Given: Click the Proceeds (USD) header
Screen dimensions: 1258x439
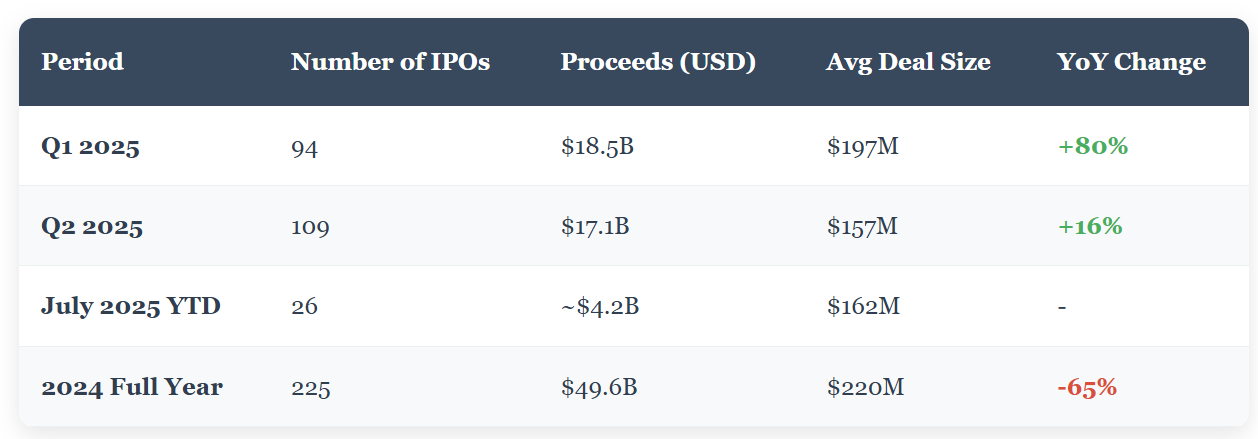Looking at the screenshot, I should pyautogui.click(x=658, y=62).
